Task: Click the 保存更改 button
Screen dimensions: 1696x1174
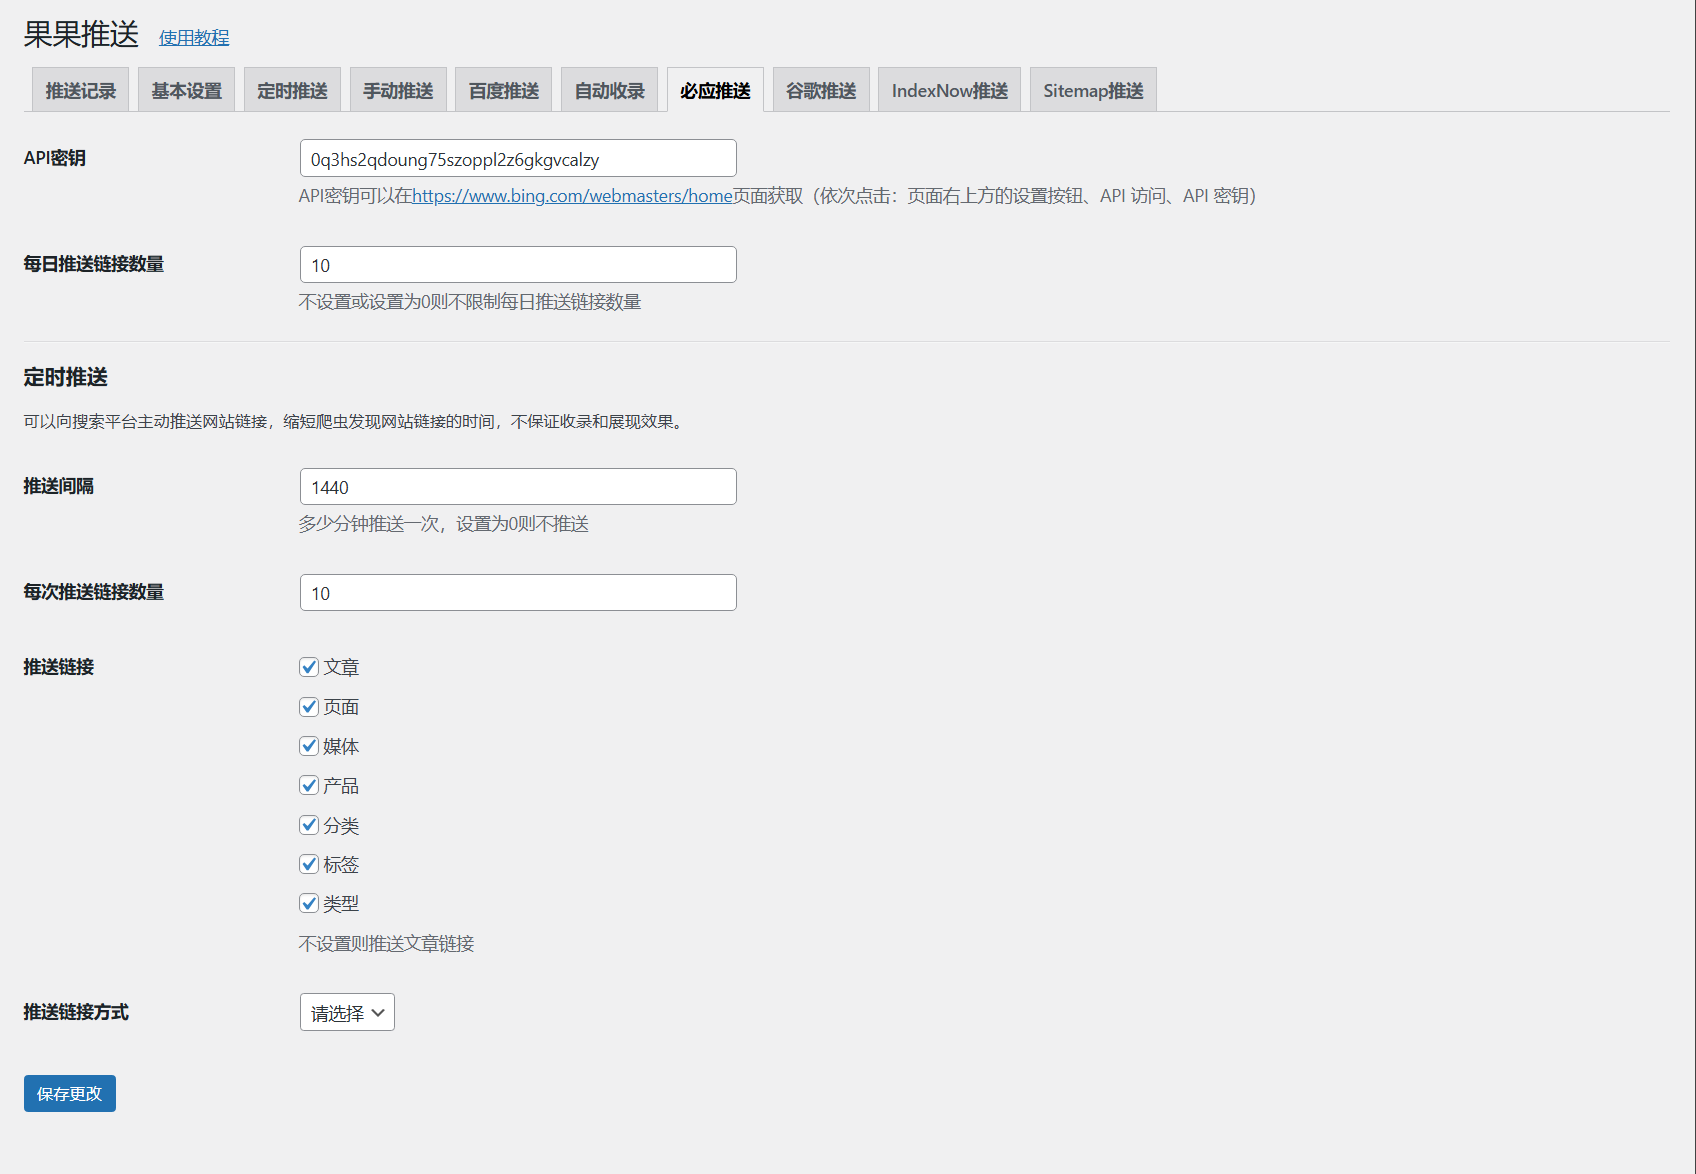Action: 70,1093
